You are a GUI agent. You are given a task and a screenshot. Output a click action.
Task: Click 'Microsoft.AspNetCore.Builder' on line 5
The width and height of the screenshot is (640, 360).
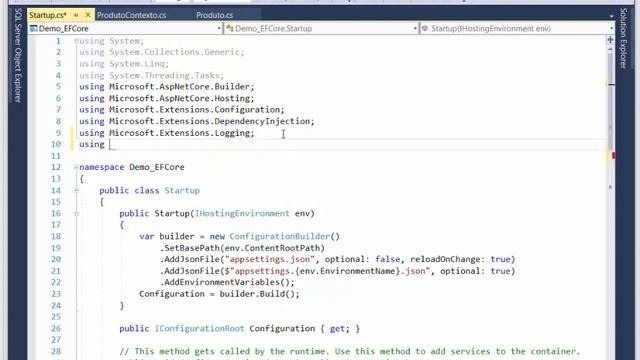tap(179, 87)
